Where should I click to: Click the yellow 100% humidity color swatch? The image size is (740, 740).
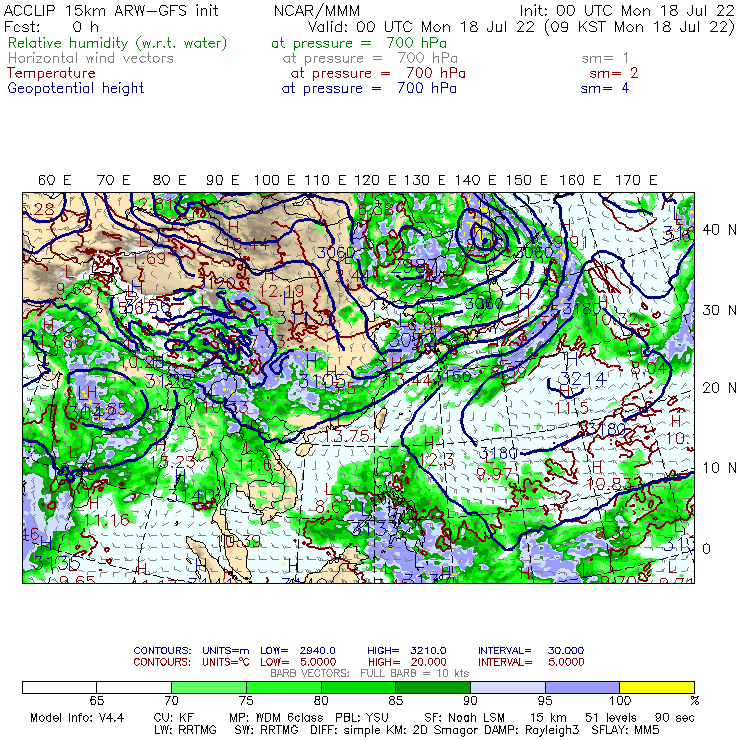click(x=657, y=687)
